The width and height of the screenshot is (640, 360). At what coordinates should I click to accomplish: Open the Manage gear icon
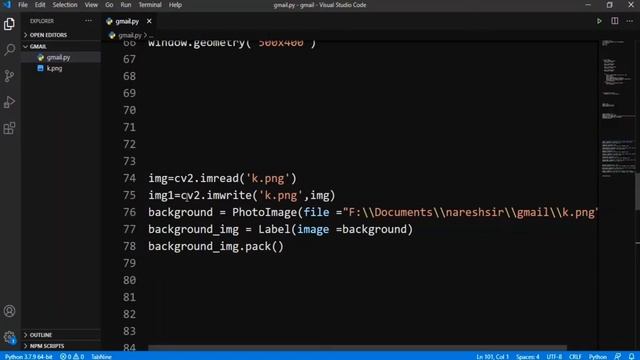point(9,337)
